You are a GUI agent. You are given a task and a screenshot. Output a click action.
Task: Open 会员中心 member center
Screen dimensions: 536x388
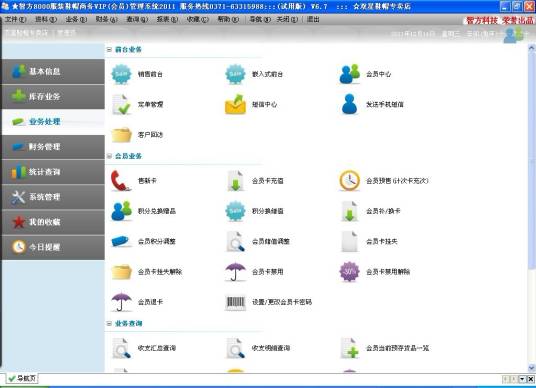pyautogui.click(x=365, y=74)
